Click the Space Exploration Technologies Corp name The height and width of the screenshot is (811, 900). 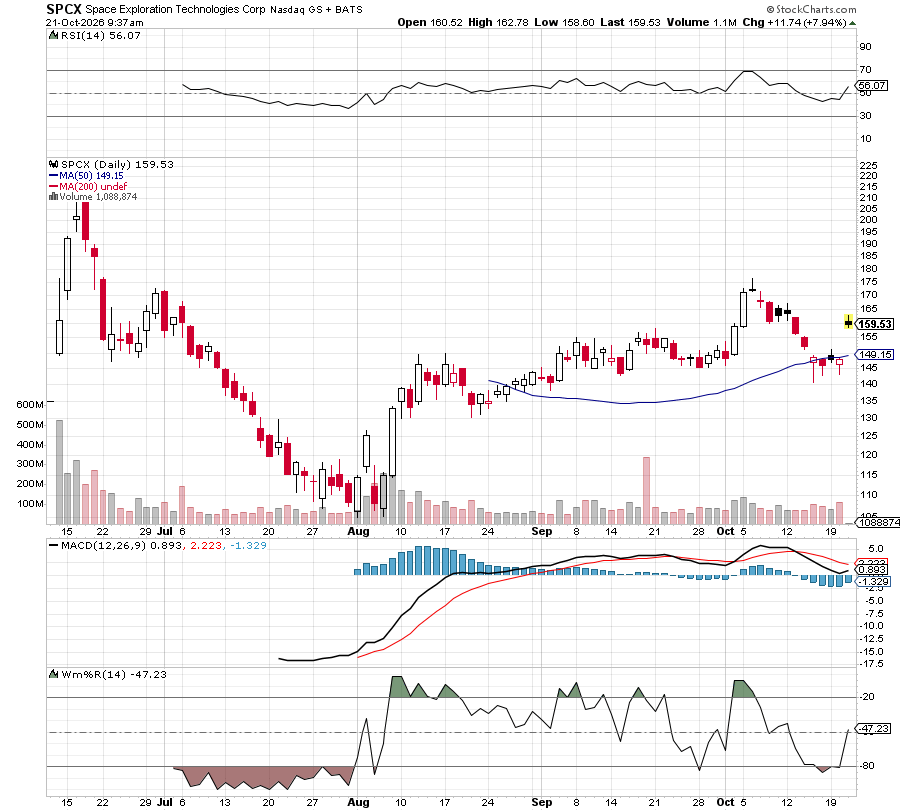pos(176,10)
